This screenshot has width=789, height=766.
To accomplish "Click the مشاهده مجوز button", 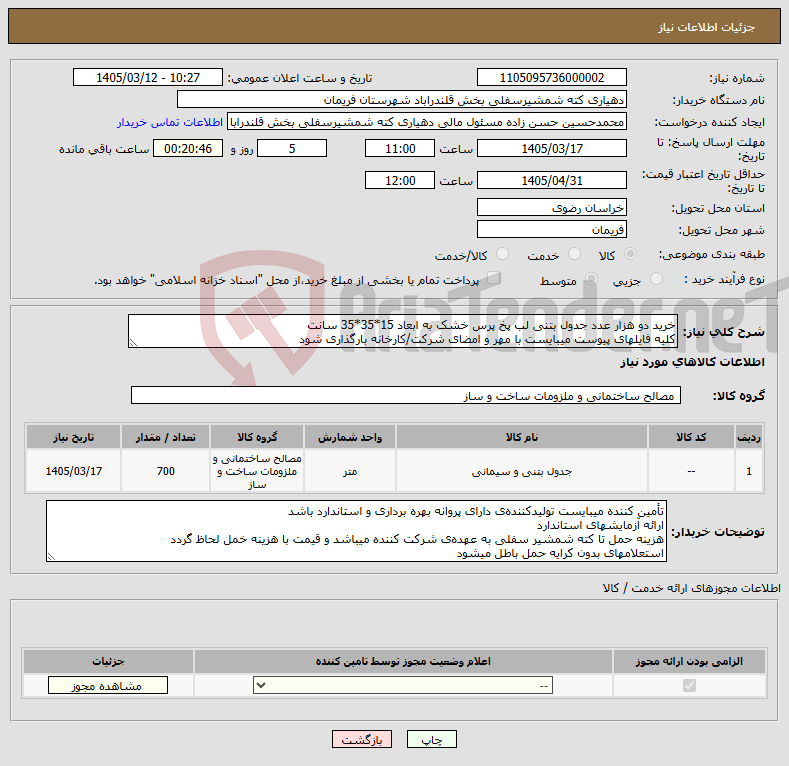I will pos(108,685).
